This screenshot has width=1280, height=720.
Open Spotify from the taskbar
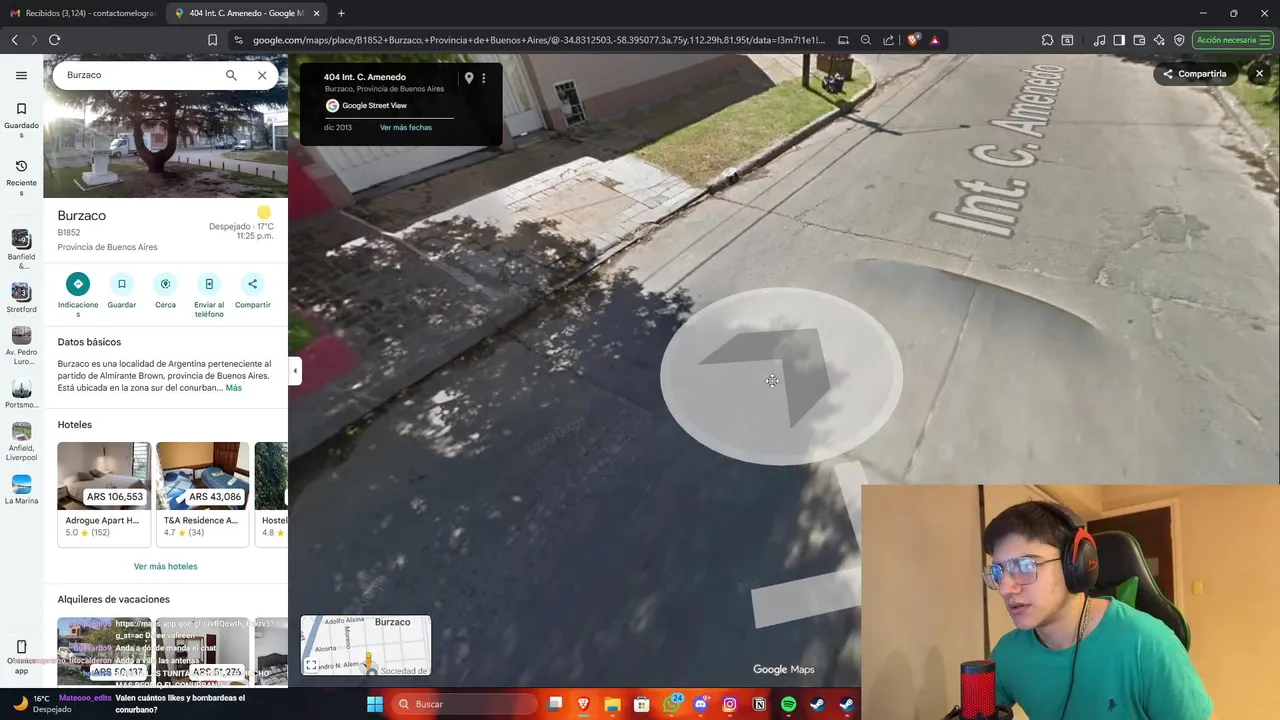click(788, 704)
